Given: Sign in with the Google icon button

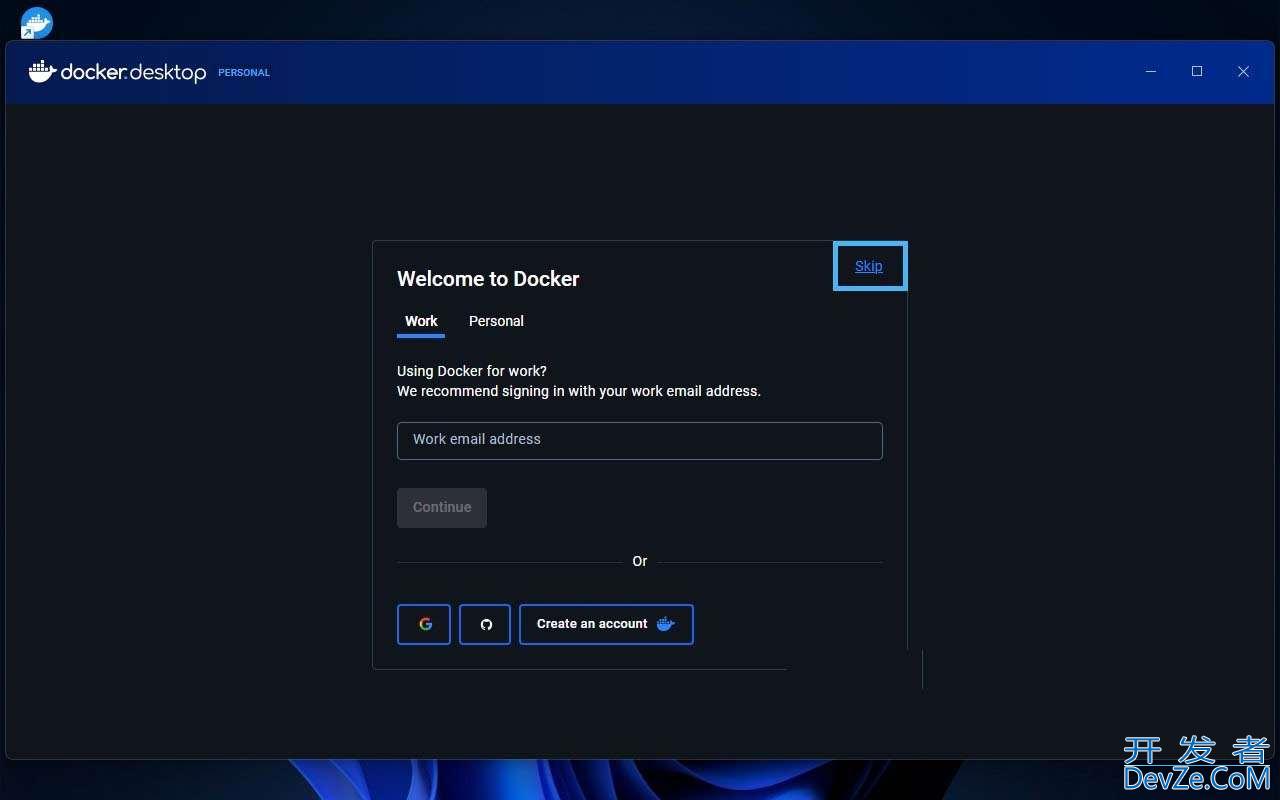Looking at the screenshot, I should pyautogui.click(x=424, y=624).
